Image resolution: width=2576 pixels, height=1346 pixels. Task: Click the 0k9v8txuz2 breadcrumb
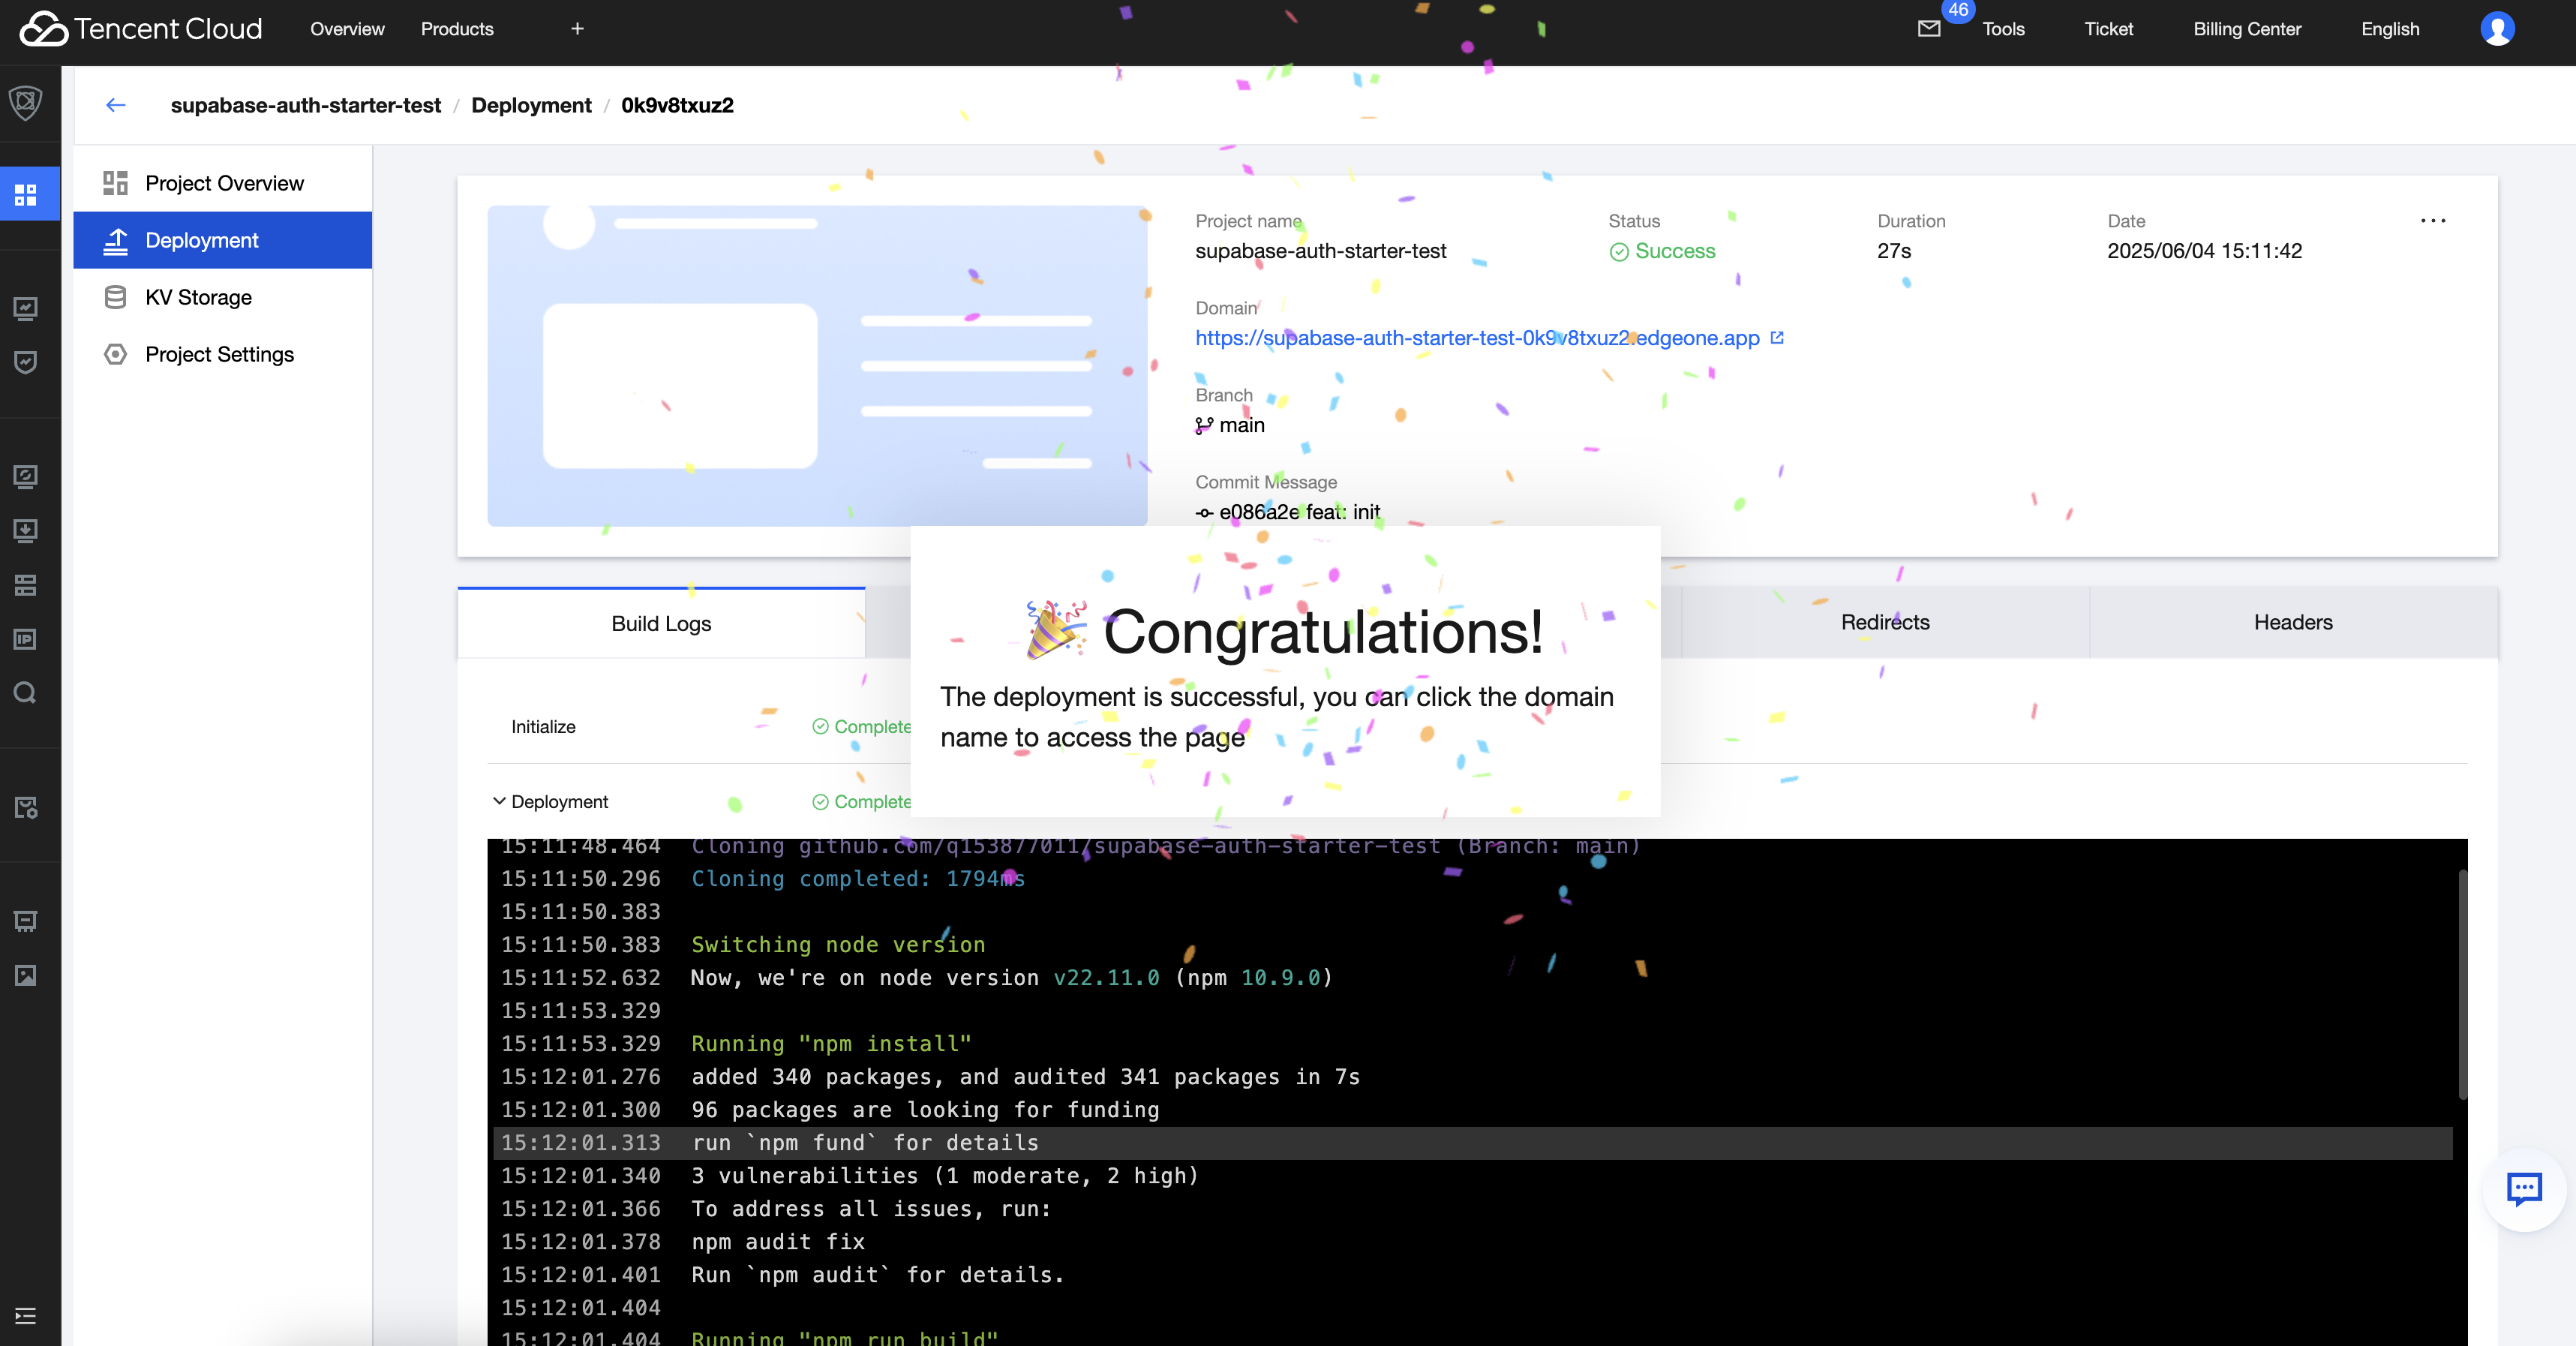point(677,105)
